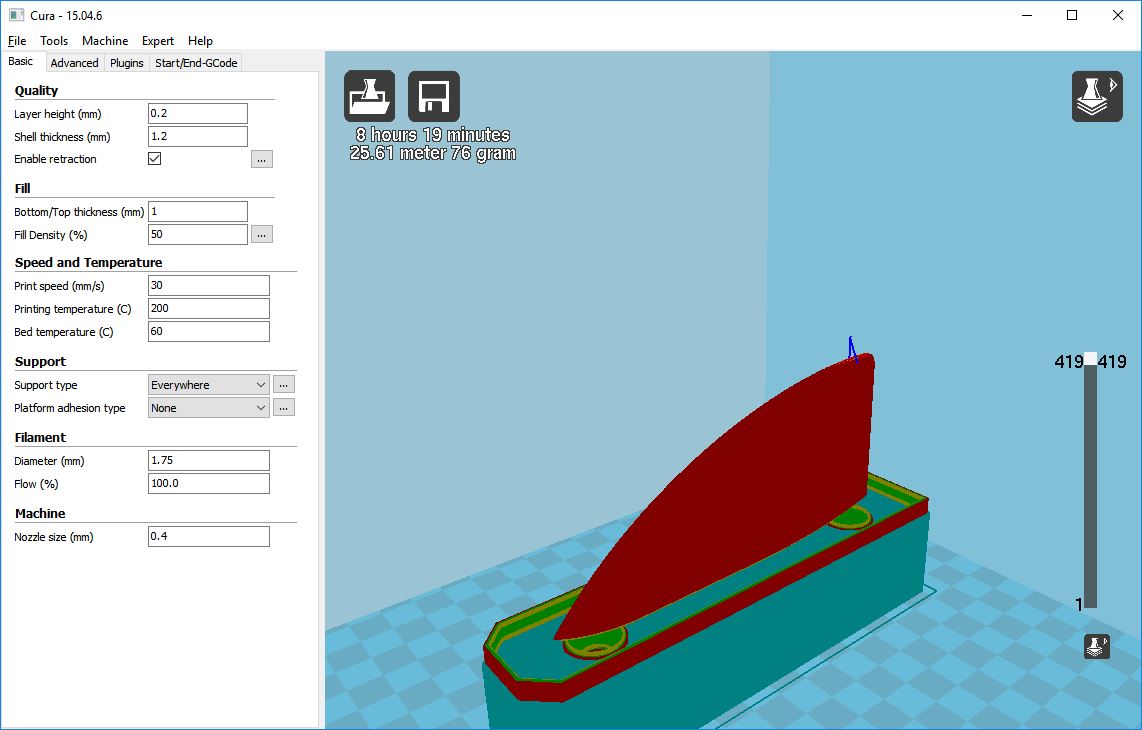Click the 'Quality' section heading

pyautogui.click(x=36, y=90)
